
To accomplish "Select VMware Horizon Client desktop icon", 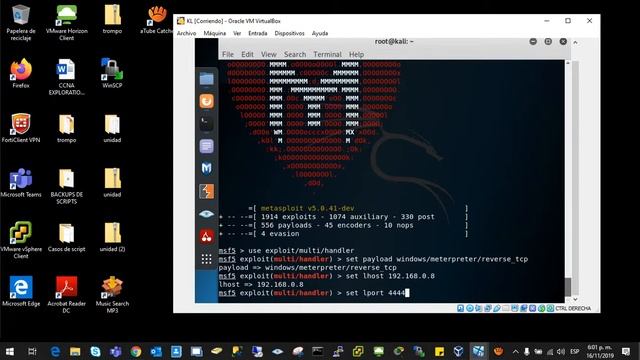I will coord(67,22).
